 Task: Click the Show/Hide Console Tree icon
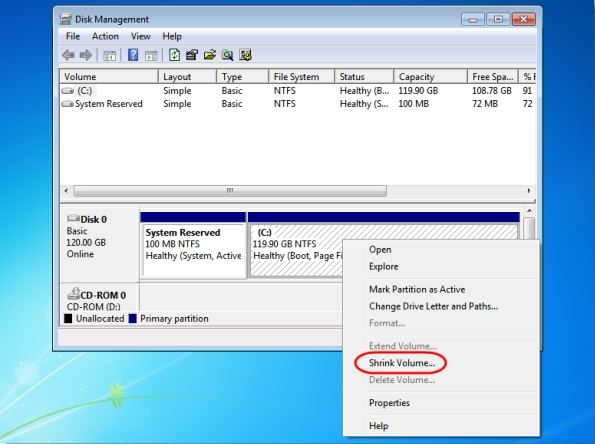(x=109, y=56)
